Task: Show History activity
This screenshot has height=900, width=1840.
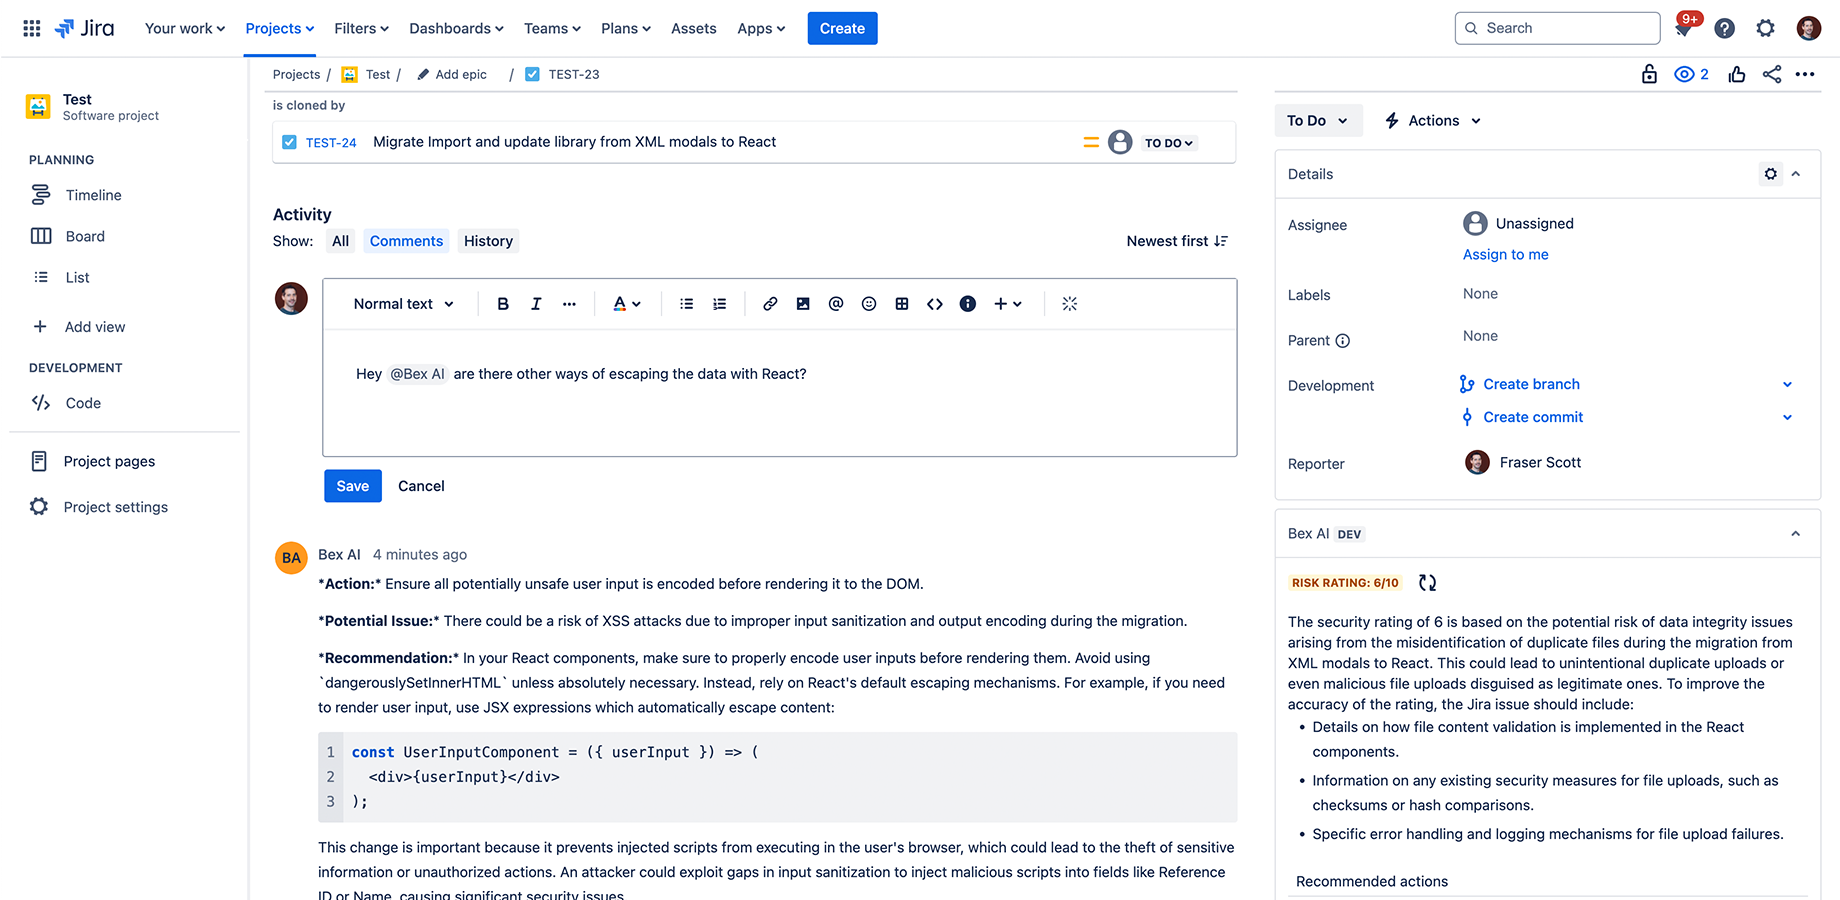Action: tap(488, 241)
